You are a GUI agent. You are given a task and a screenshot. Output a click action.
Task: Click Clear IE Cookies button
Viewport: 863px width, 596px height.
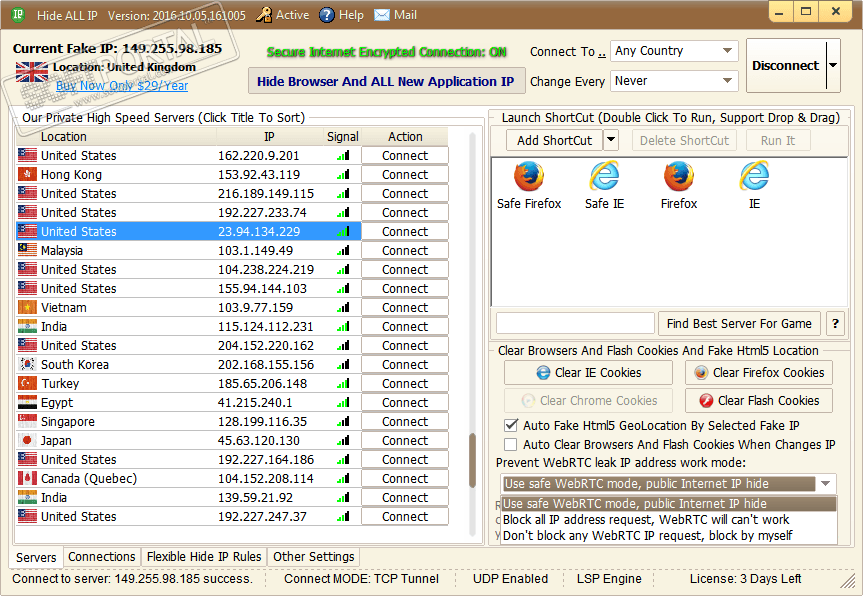[588, 373]
